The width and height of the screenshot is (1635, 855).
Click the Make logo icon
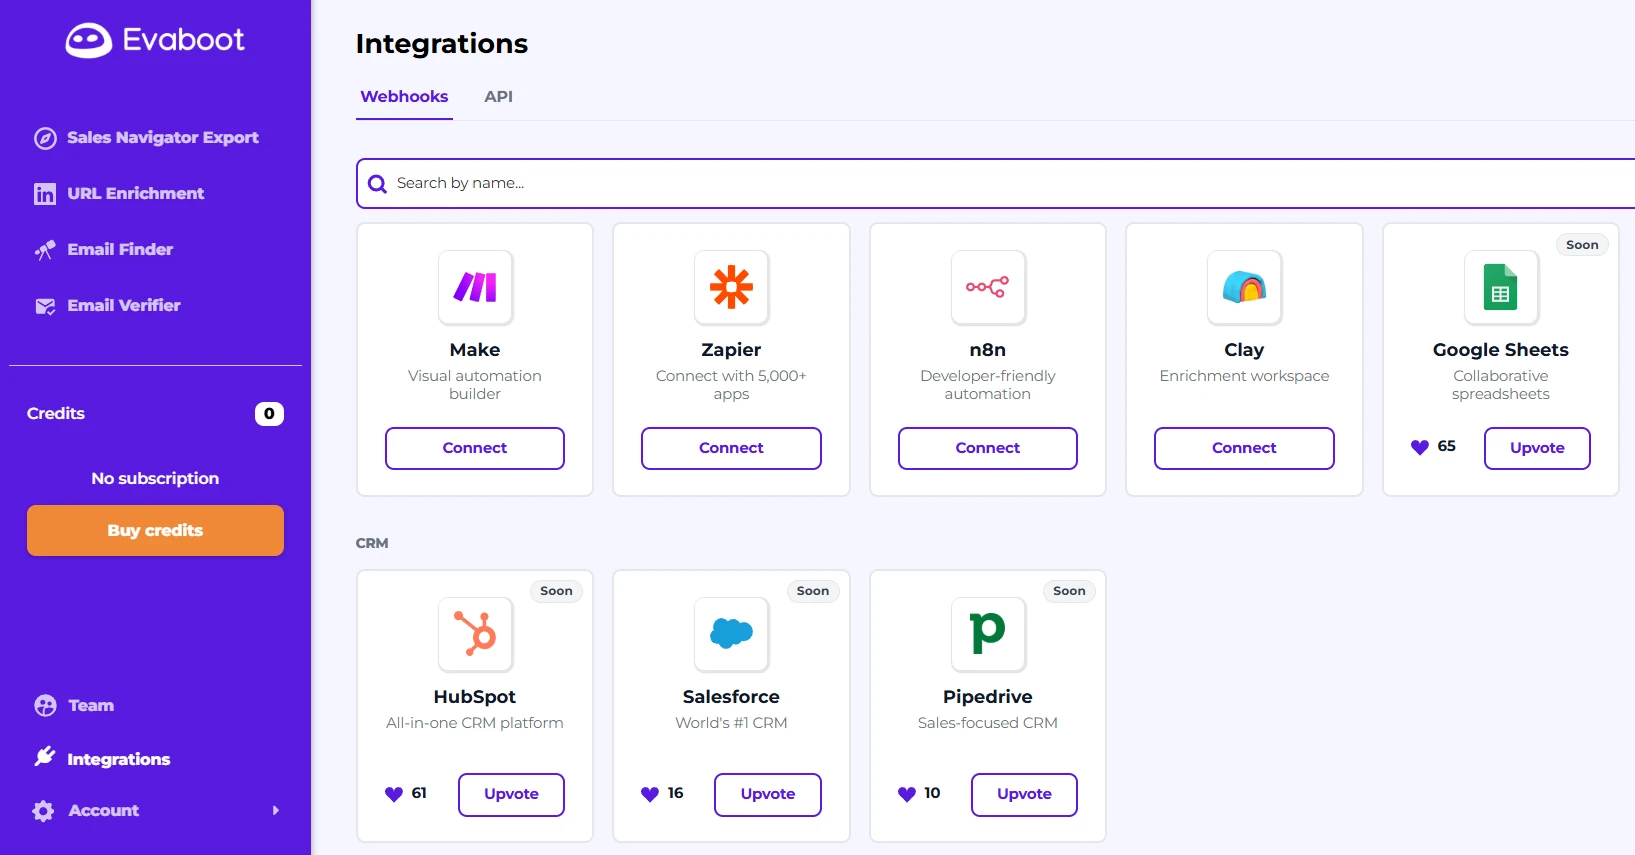click(475, 288)
